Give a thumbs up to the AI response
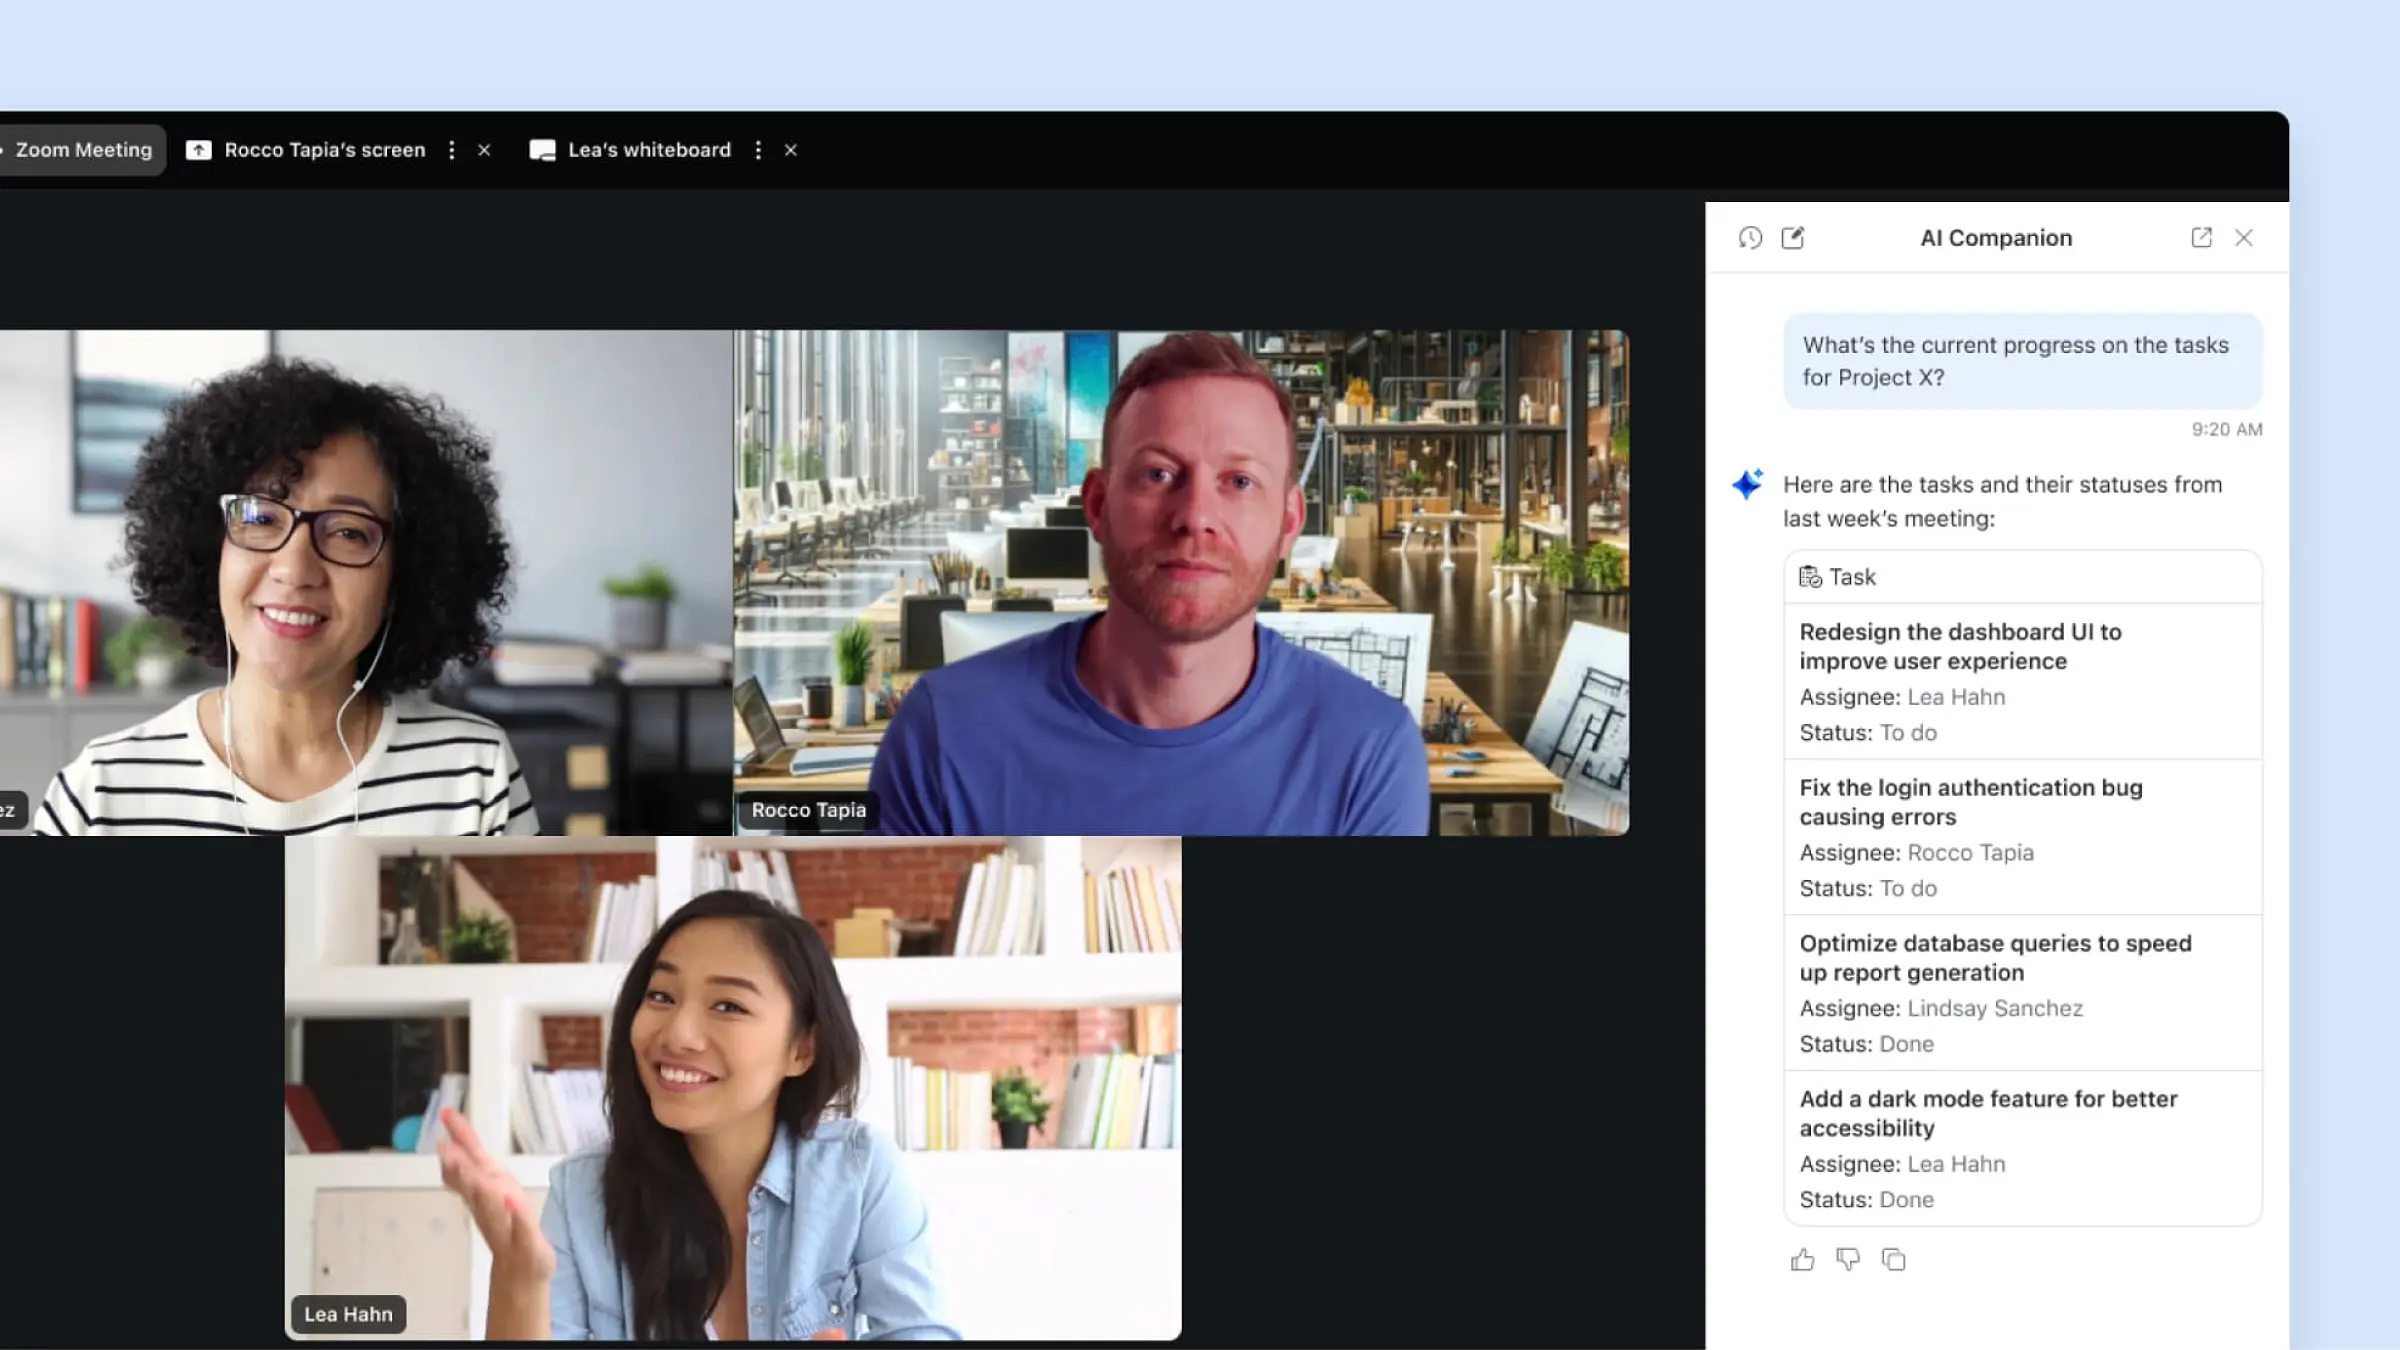 [x=1803, y=1260]
